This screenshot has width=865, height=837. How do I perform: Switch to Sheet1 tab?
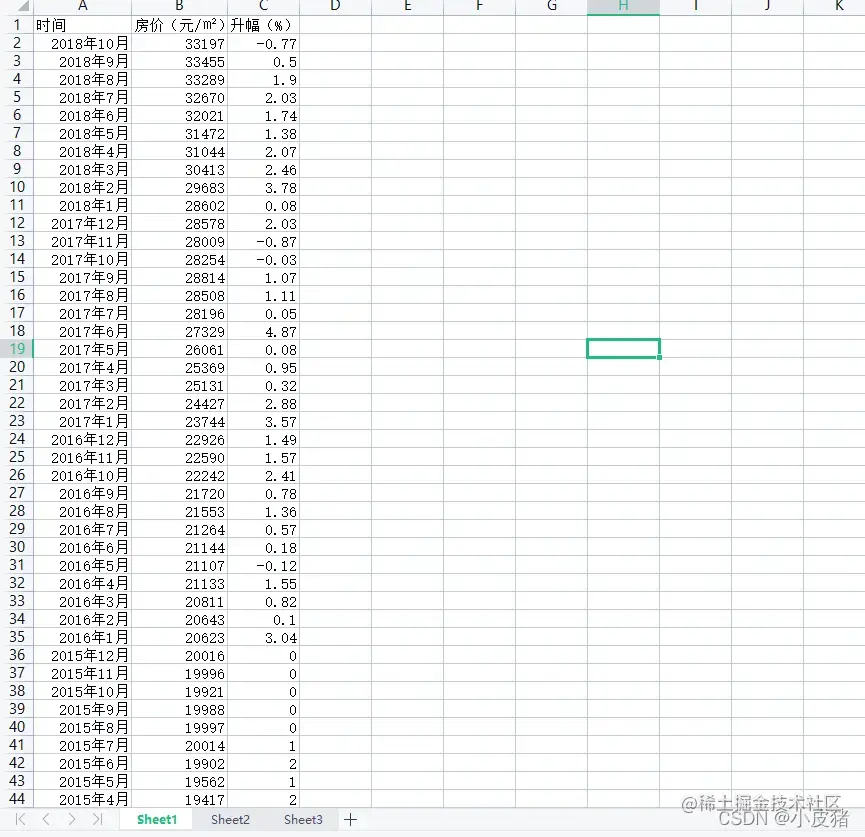click(157, 819)
